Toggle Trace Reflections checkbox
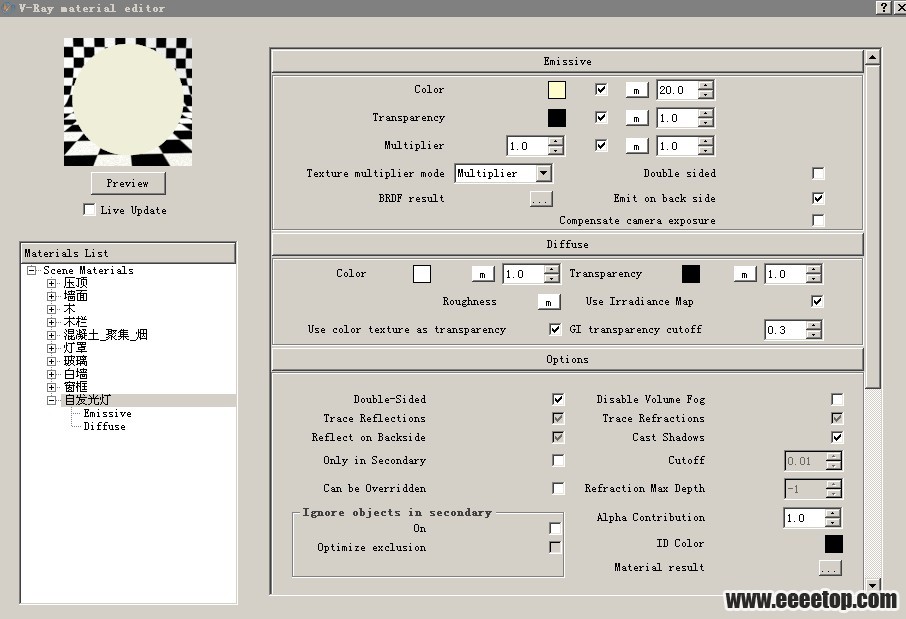906x619 pixels. (558, 418)
